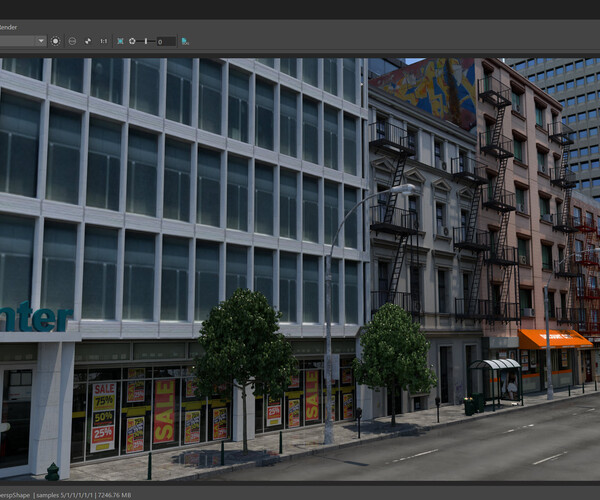The width and height of the screenshot is (600, 500).
Task: Click the checkered sphere toolbar icon
Action: point(87,41)
